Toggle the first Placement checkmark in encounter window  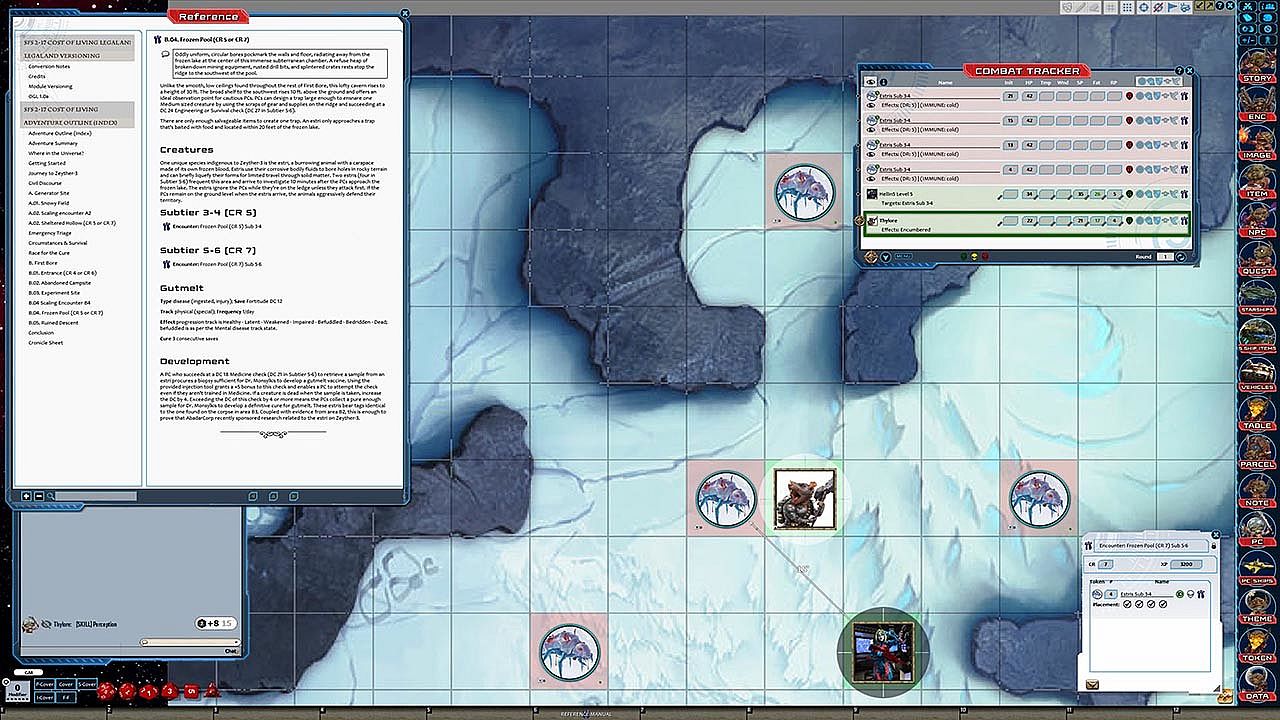pos(1128,604)
